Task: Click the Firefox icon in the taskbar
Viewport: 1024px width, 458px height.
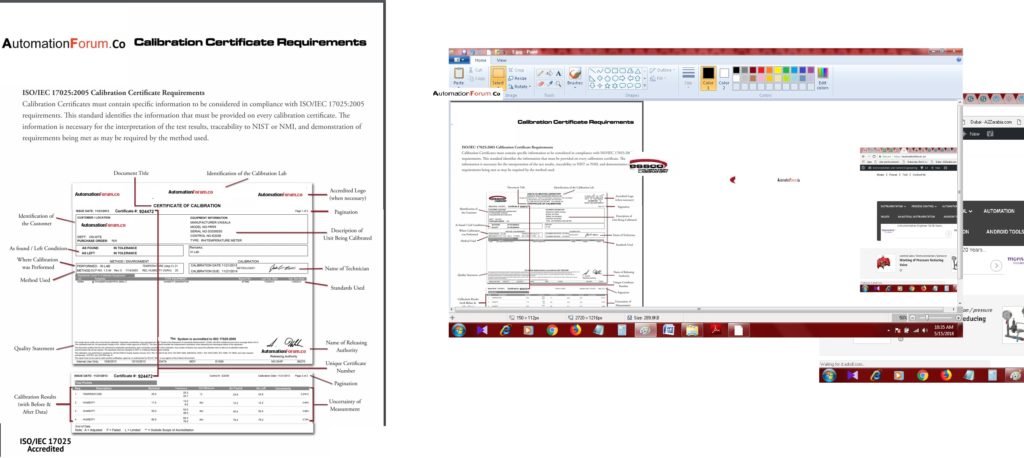Action: click(577, 330)
